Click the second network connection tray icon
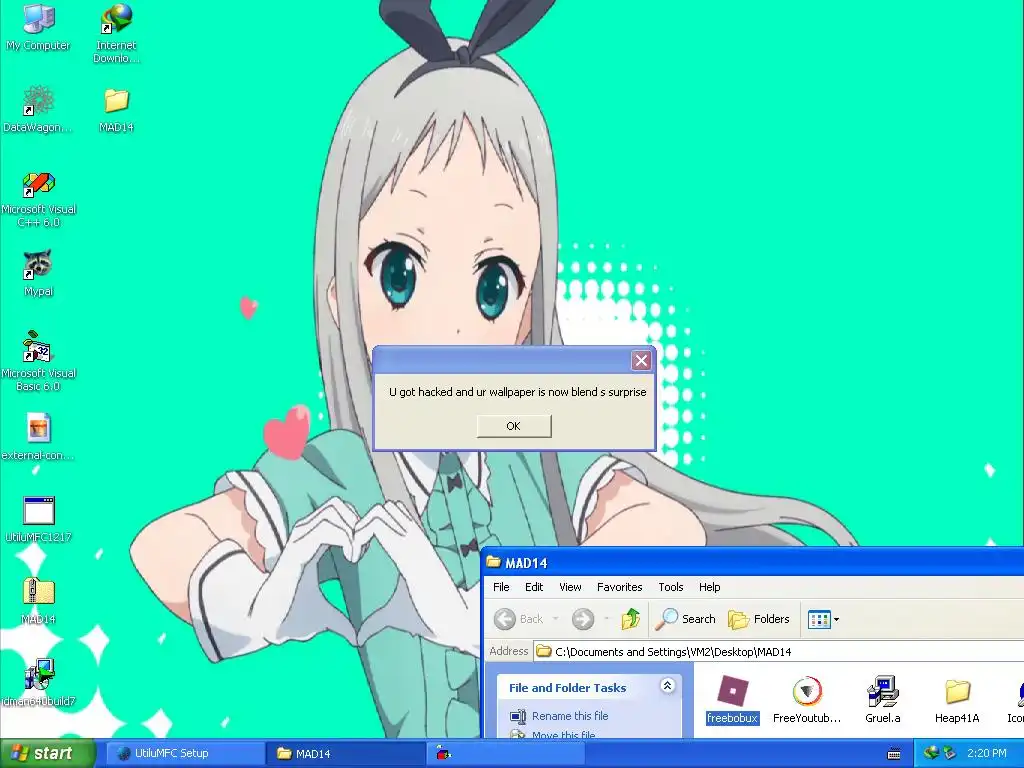Viewport: 1024px width, 768px height. [949, 753]
